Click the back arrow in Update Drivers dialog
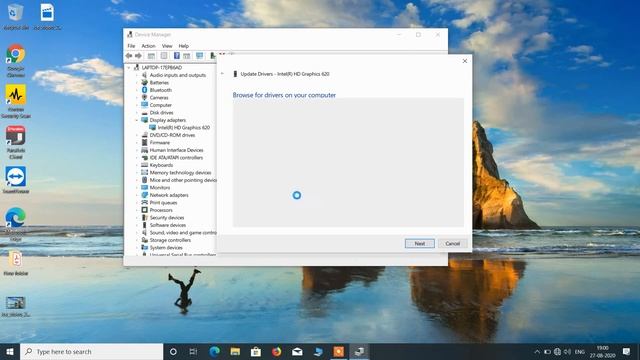 [222, 74]
